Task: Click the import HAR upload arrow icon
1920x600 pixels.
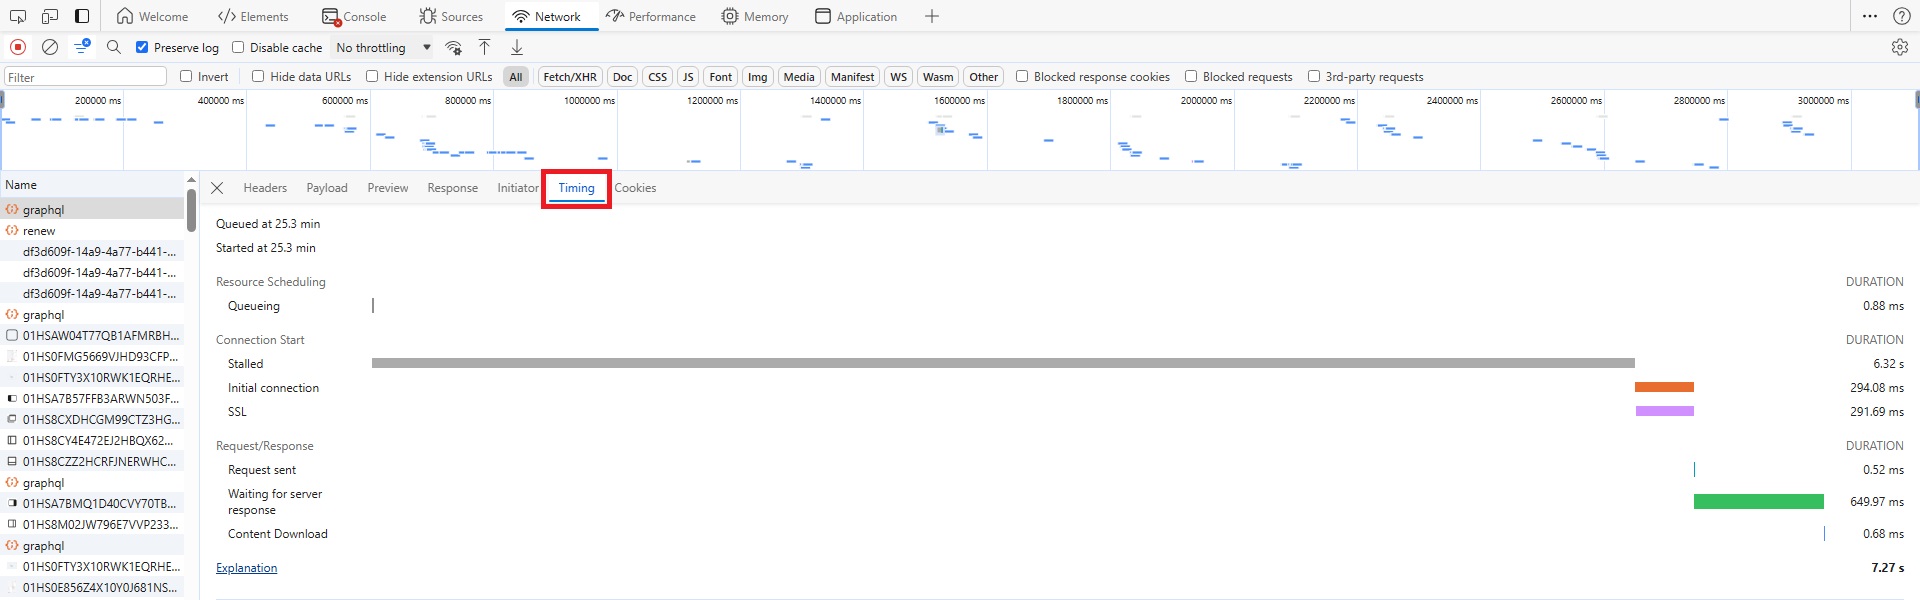Action: pyautogui.click(x=484, y=47)
